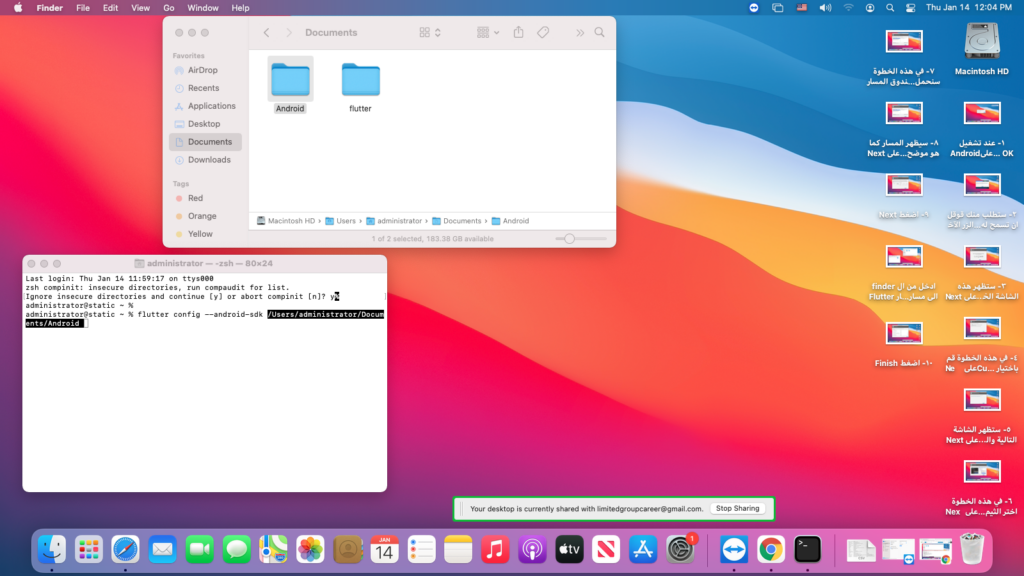Open the Edit menu
The height and width of the screenshot is (576, 1024).
pos(110,8)
